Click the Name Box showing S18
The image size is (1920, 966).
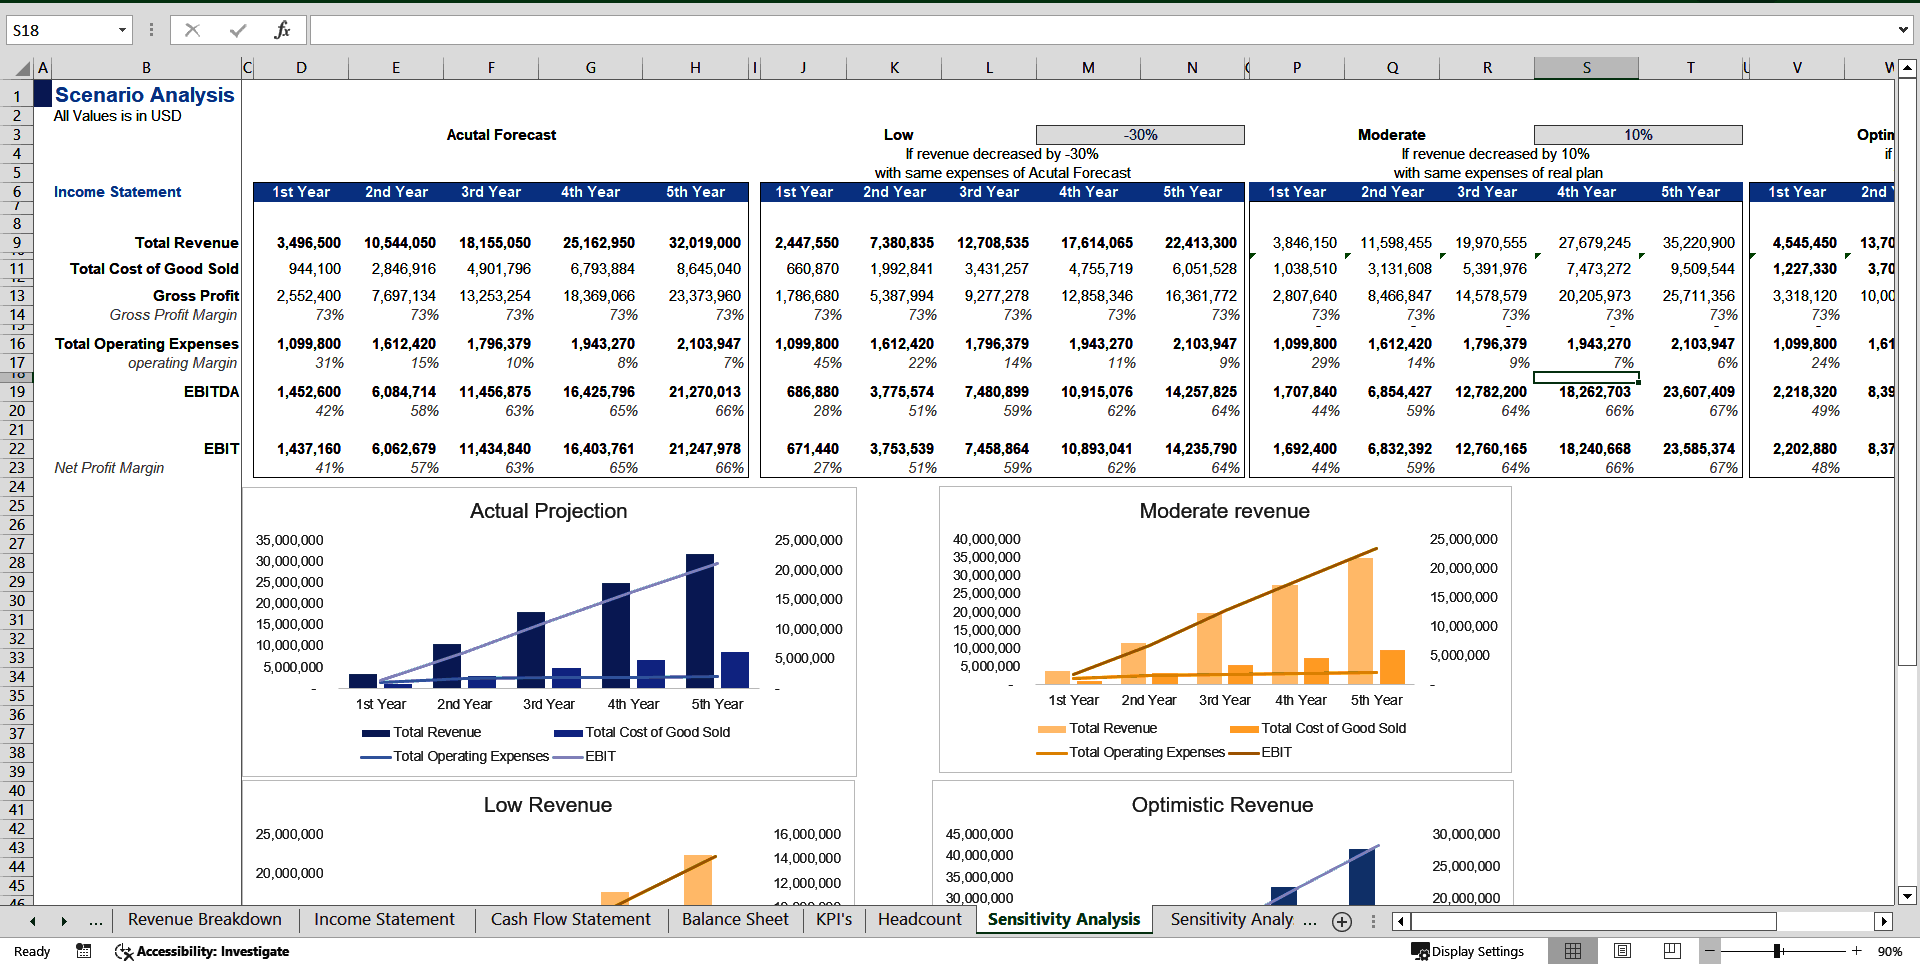pyautogui.click(x=62, y=30)
